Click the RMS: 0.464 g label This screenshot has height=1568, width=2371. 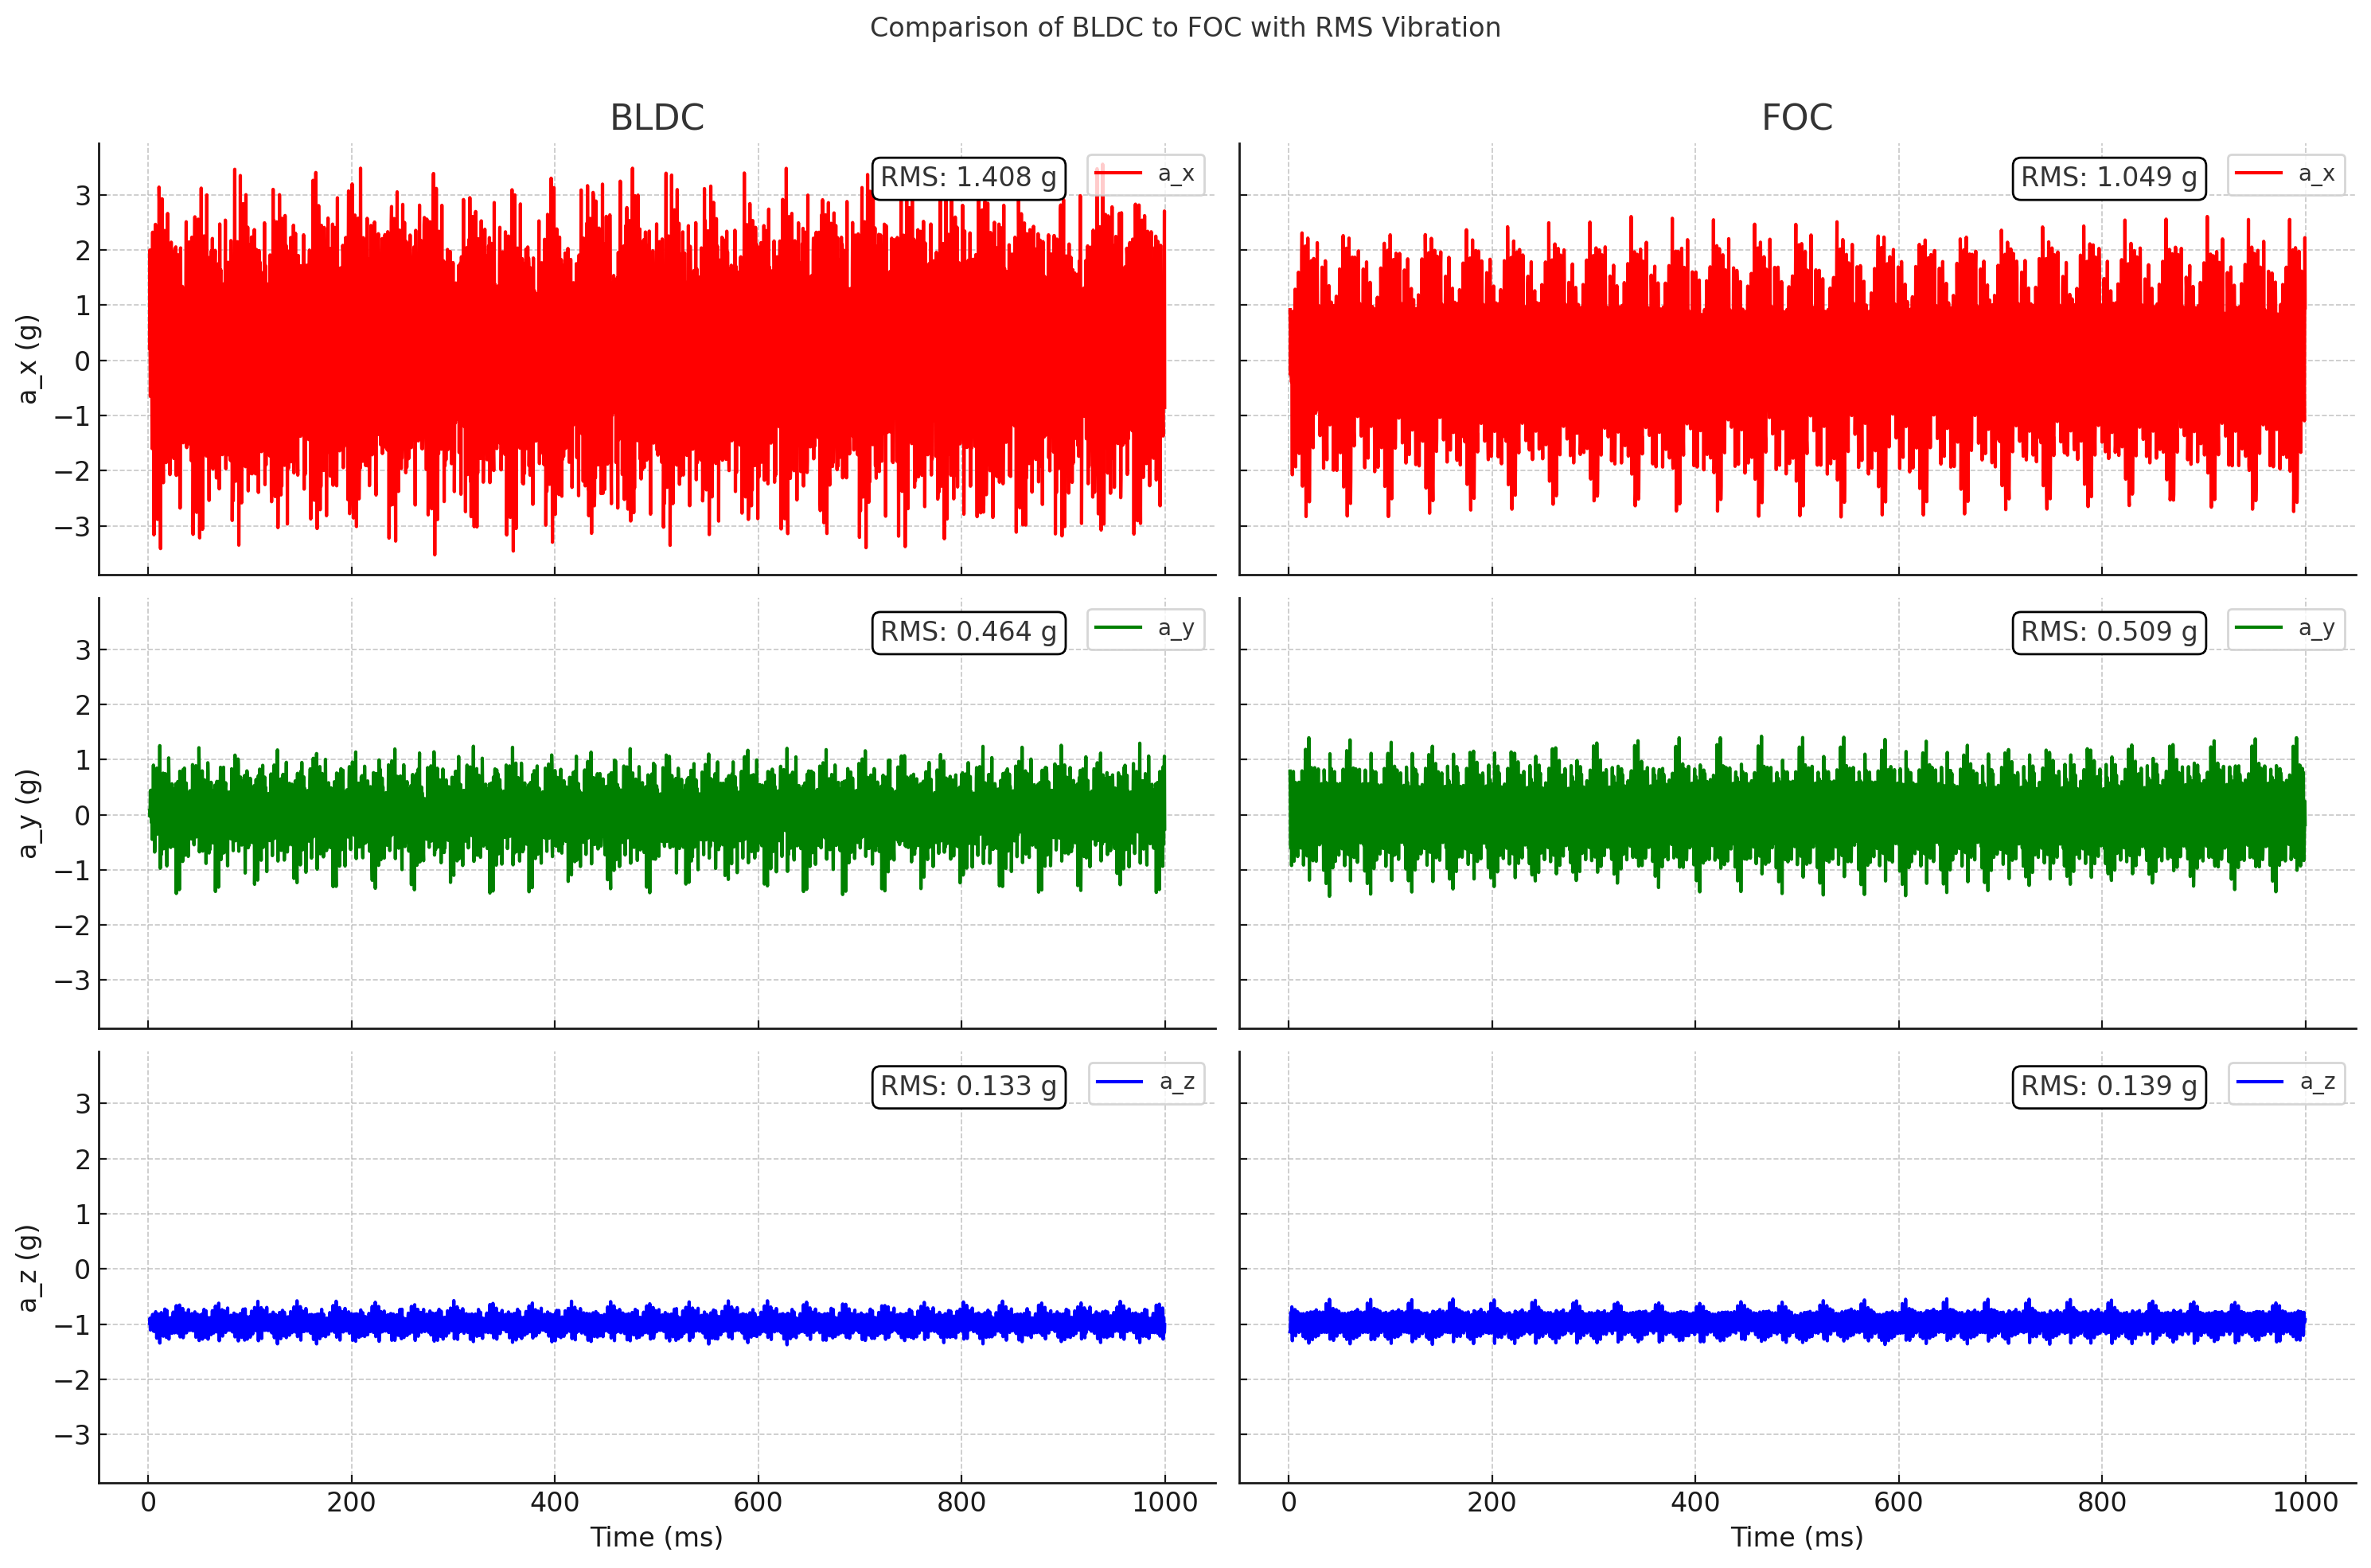coord(968,632)
